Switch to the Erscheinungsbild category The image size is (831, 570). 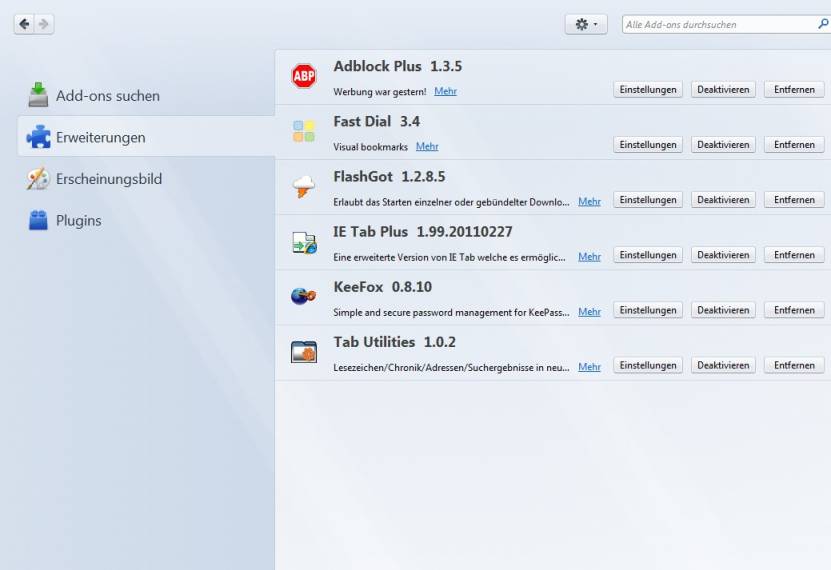pos(146,179)
